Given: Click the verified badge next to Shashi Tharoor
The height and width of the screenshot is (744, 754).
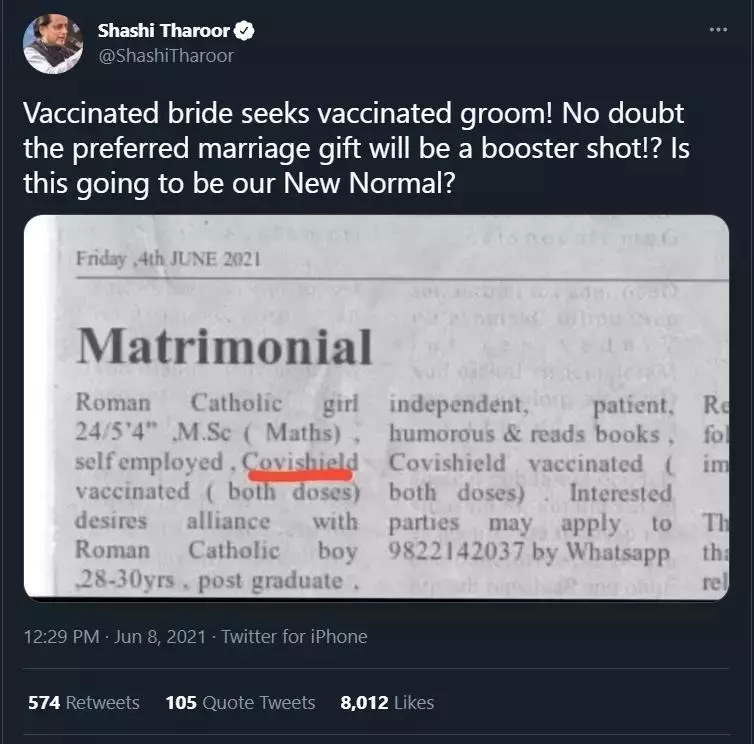Looking at the screenshot, I should [244, 31].
